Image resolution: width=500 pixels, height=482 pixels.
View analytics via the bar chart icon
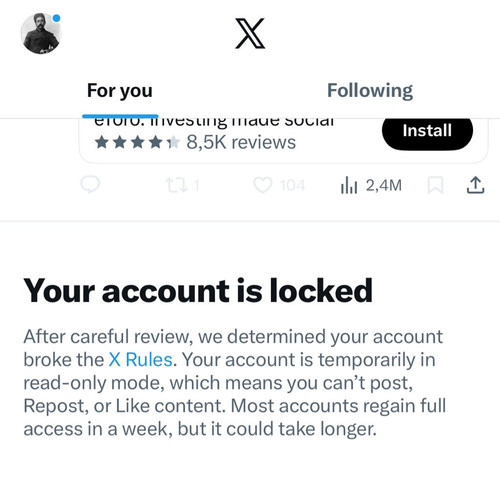click(x=349, y=186)
